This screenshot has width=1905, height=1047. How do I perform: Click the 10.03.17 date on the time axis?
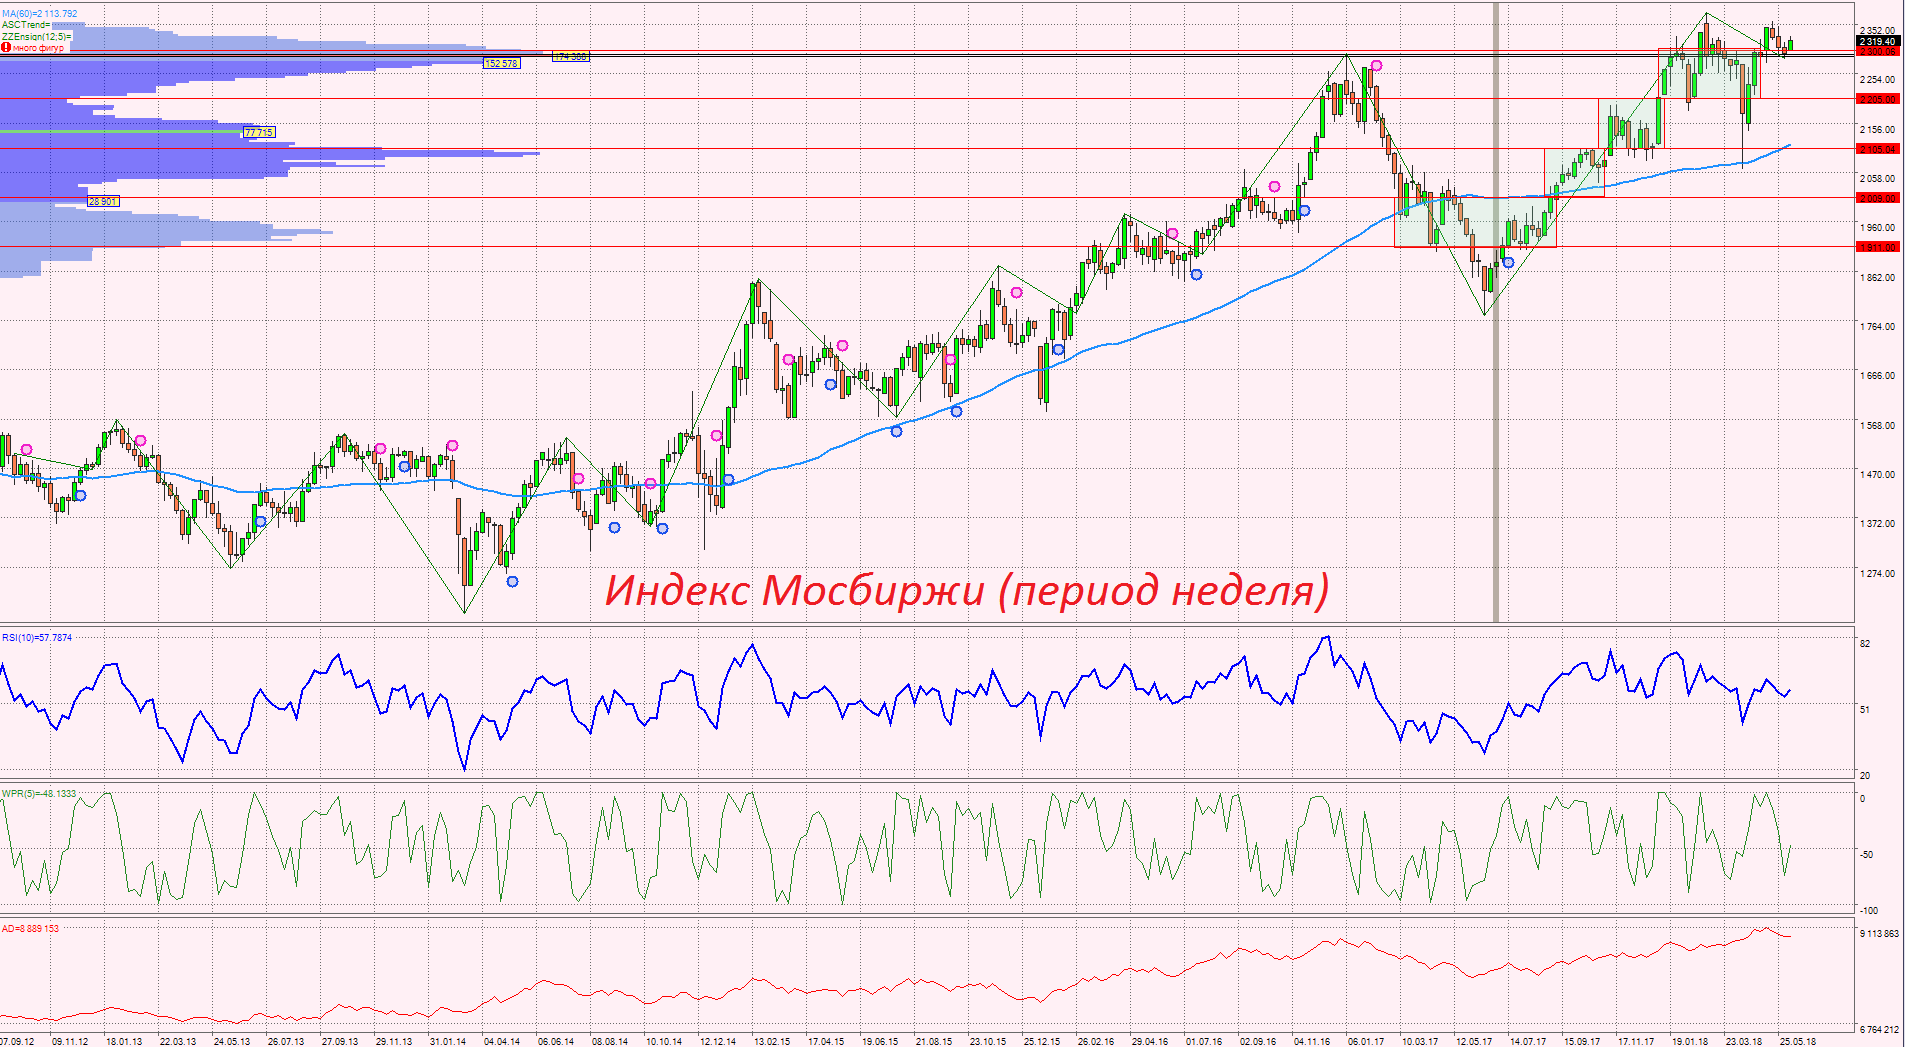click(x=1420, y=1041)
